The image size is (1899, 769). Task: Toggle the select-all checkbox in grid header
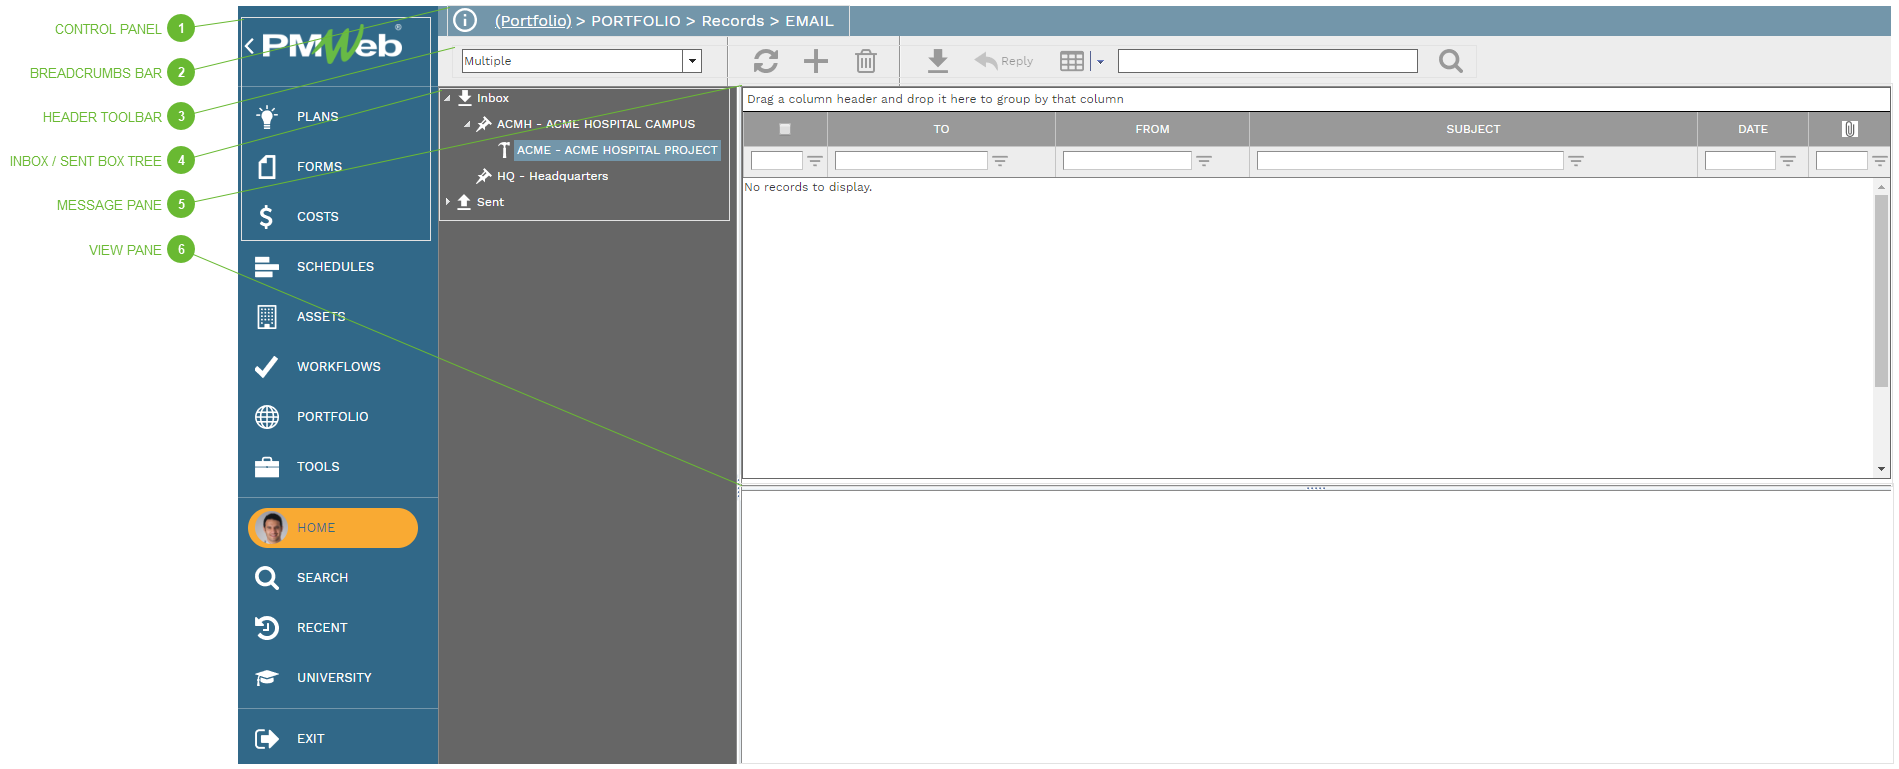coord(785,129)
